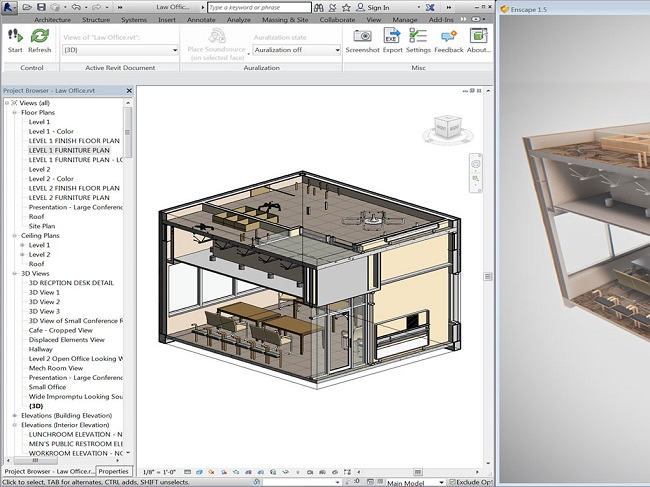
Task: Open the Collaborate ribbon tab
Action: 337,19
